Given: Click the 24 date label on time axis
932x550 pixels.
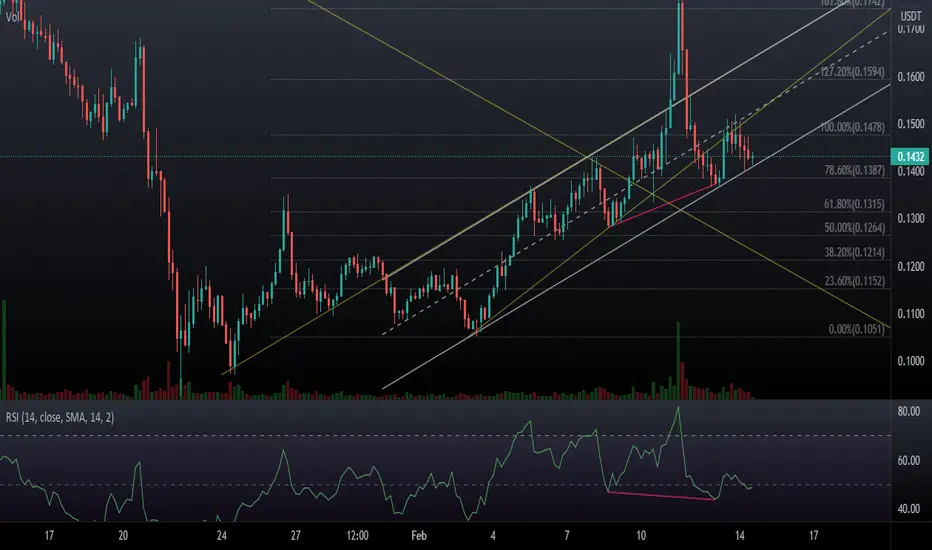Looking at the screenshot, I should coord(222,536).
